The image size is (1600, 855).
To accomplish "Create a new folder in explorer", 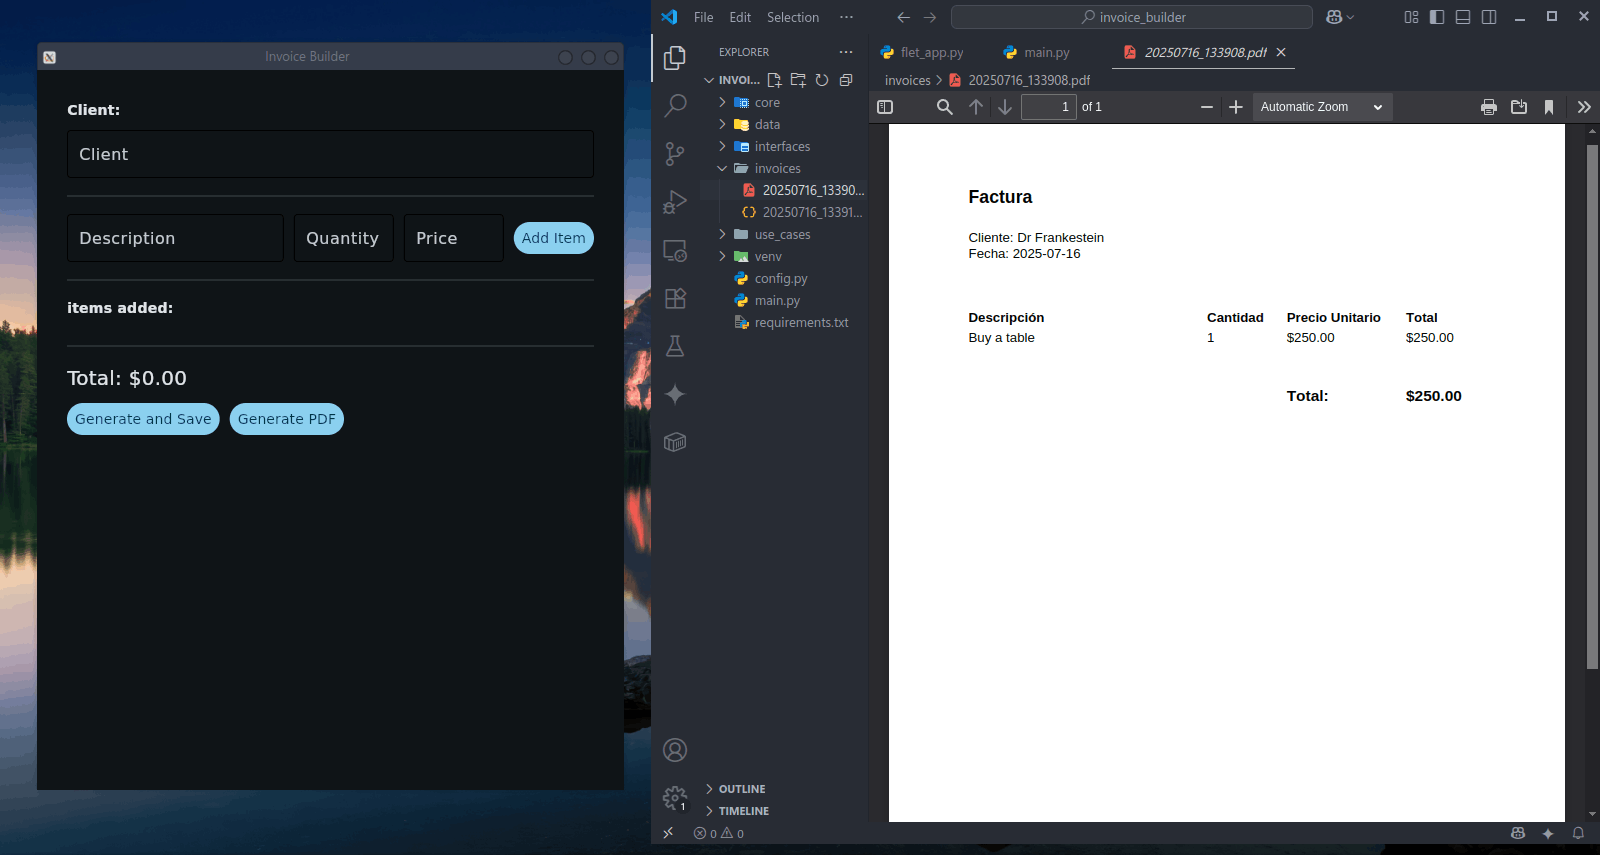I will pyautogui.click(x=798, y=80).
